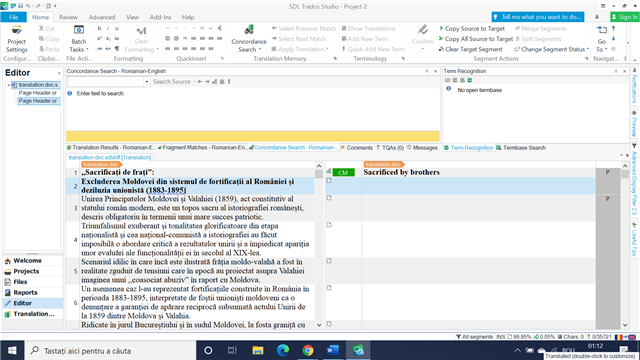Switch to the Add-Ins ribbon tab
The width and height of the screenshot is (640, 360).
160,17
